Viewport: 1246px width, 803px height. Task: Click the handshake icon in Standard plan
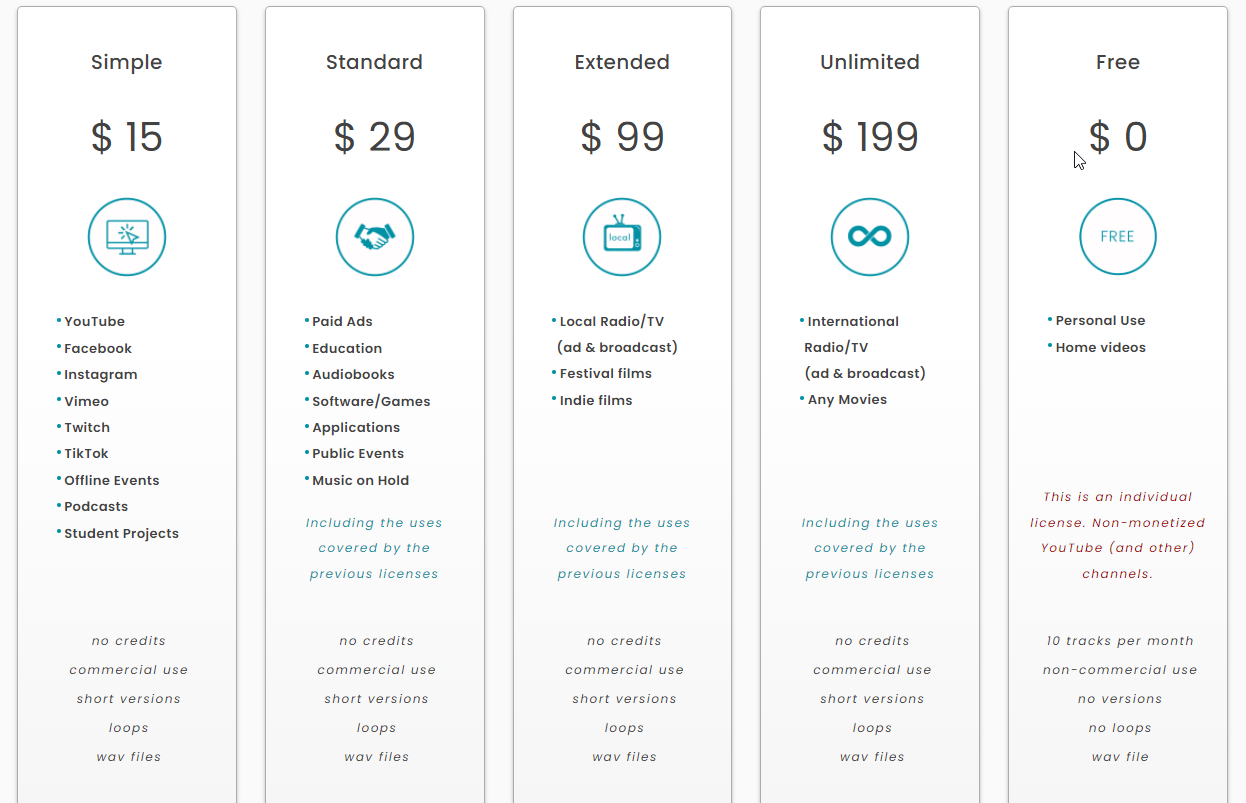click(x=375, y=237)
